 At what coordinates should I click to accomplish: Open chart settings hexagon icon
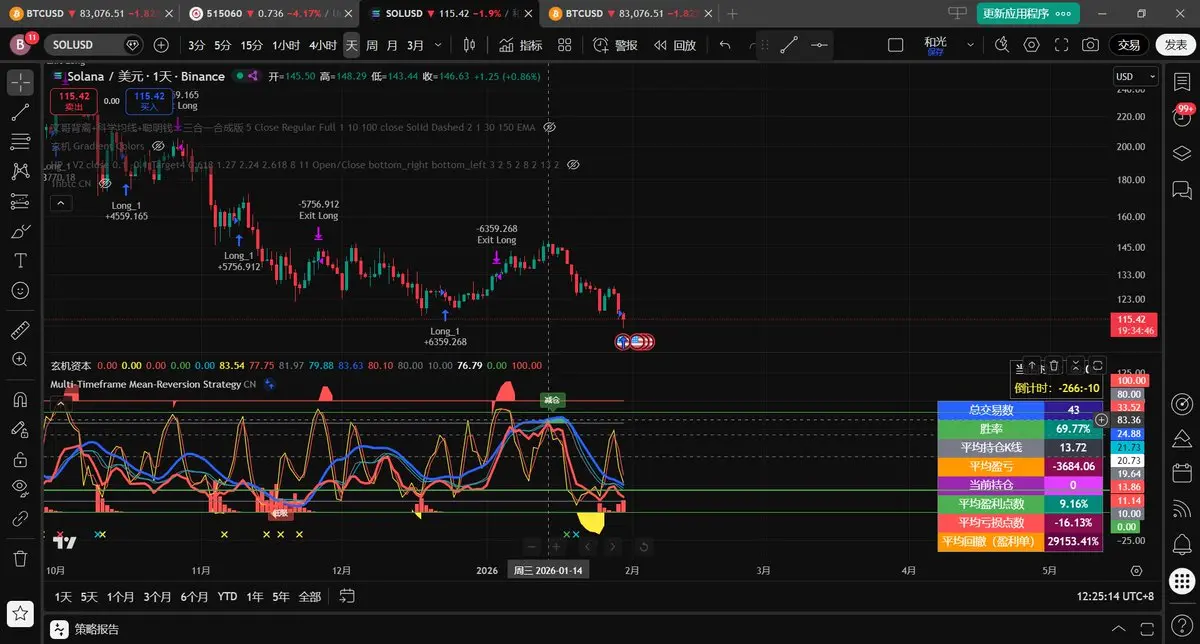[x=1032, y=45]
